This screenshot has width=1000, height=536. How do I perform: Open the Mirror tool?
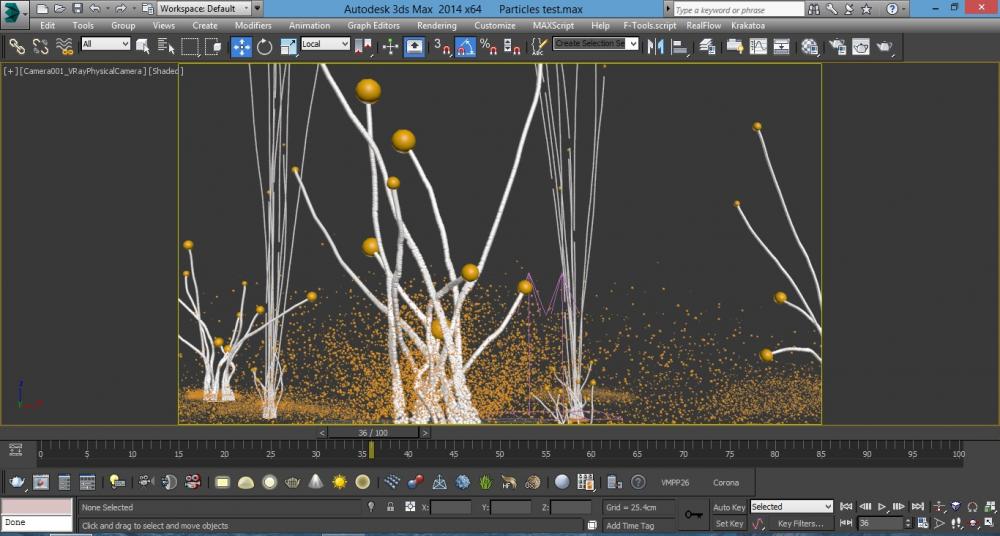pyautogui.click(x=657, y=46)
